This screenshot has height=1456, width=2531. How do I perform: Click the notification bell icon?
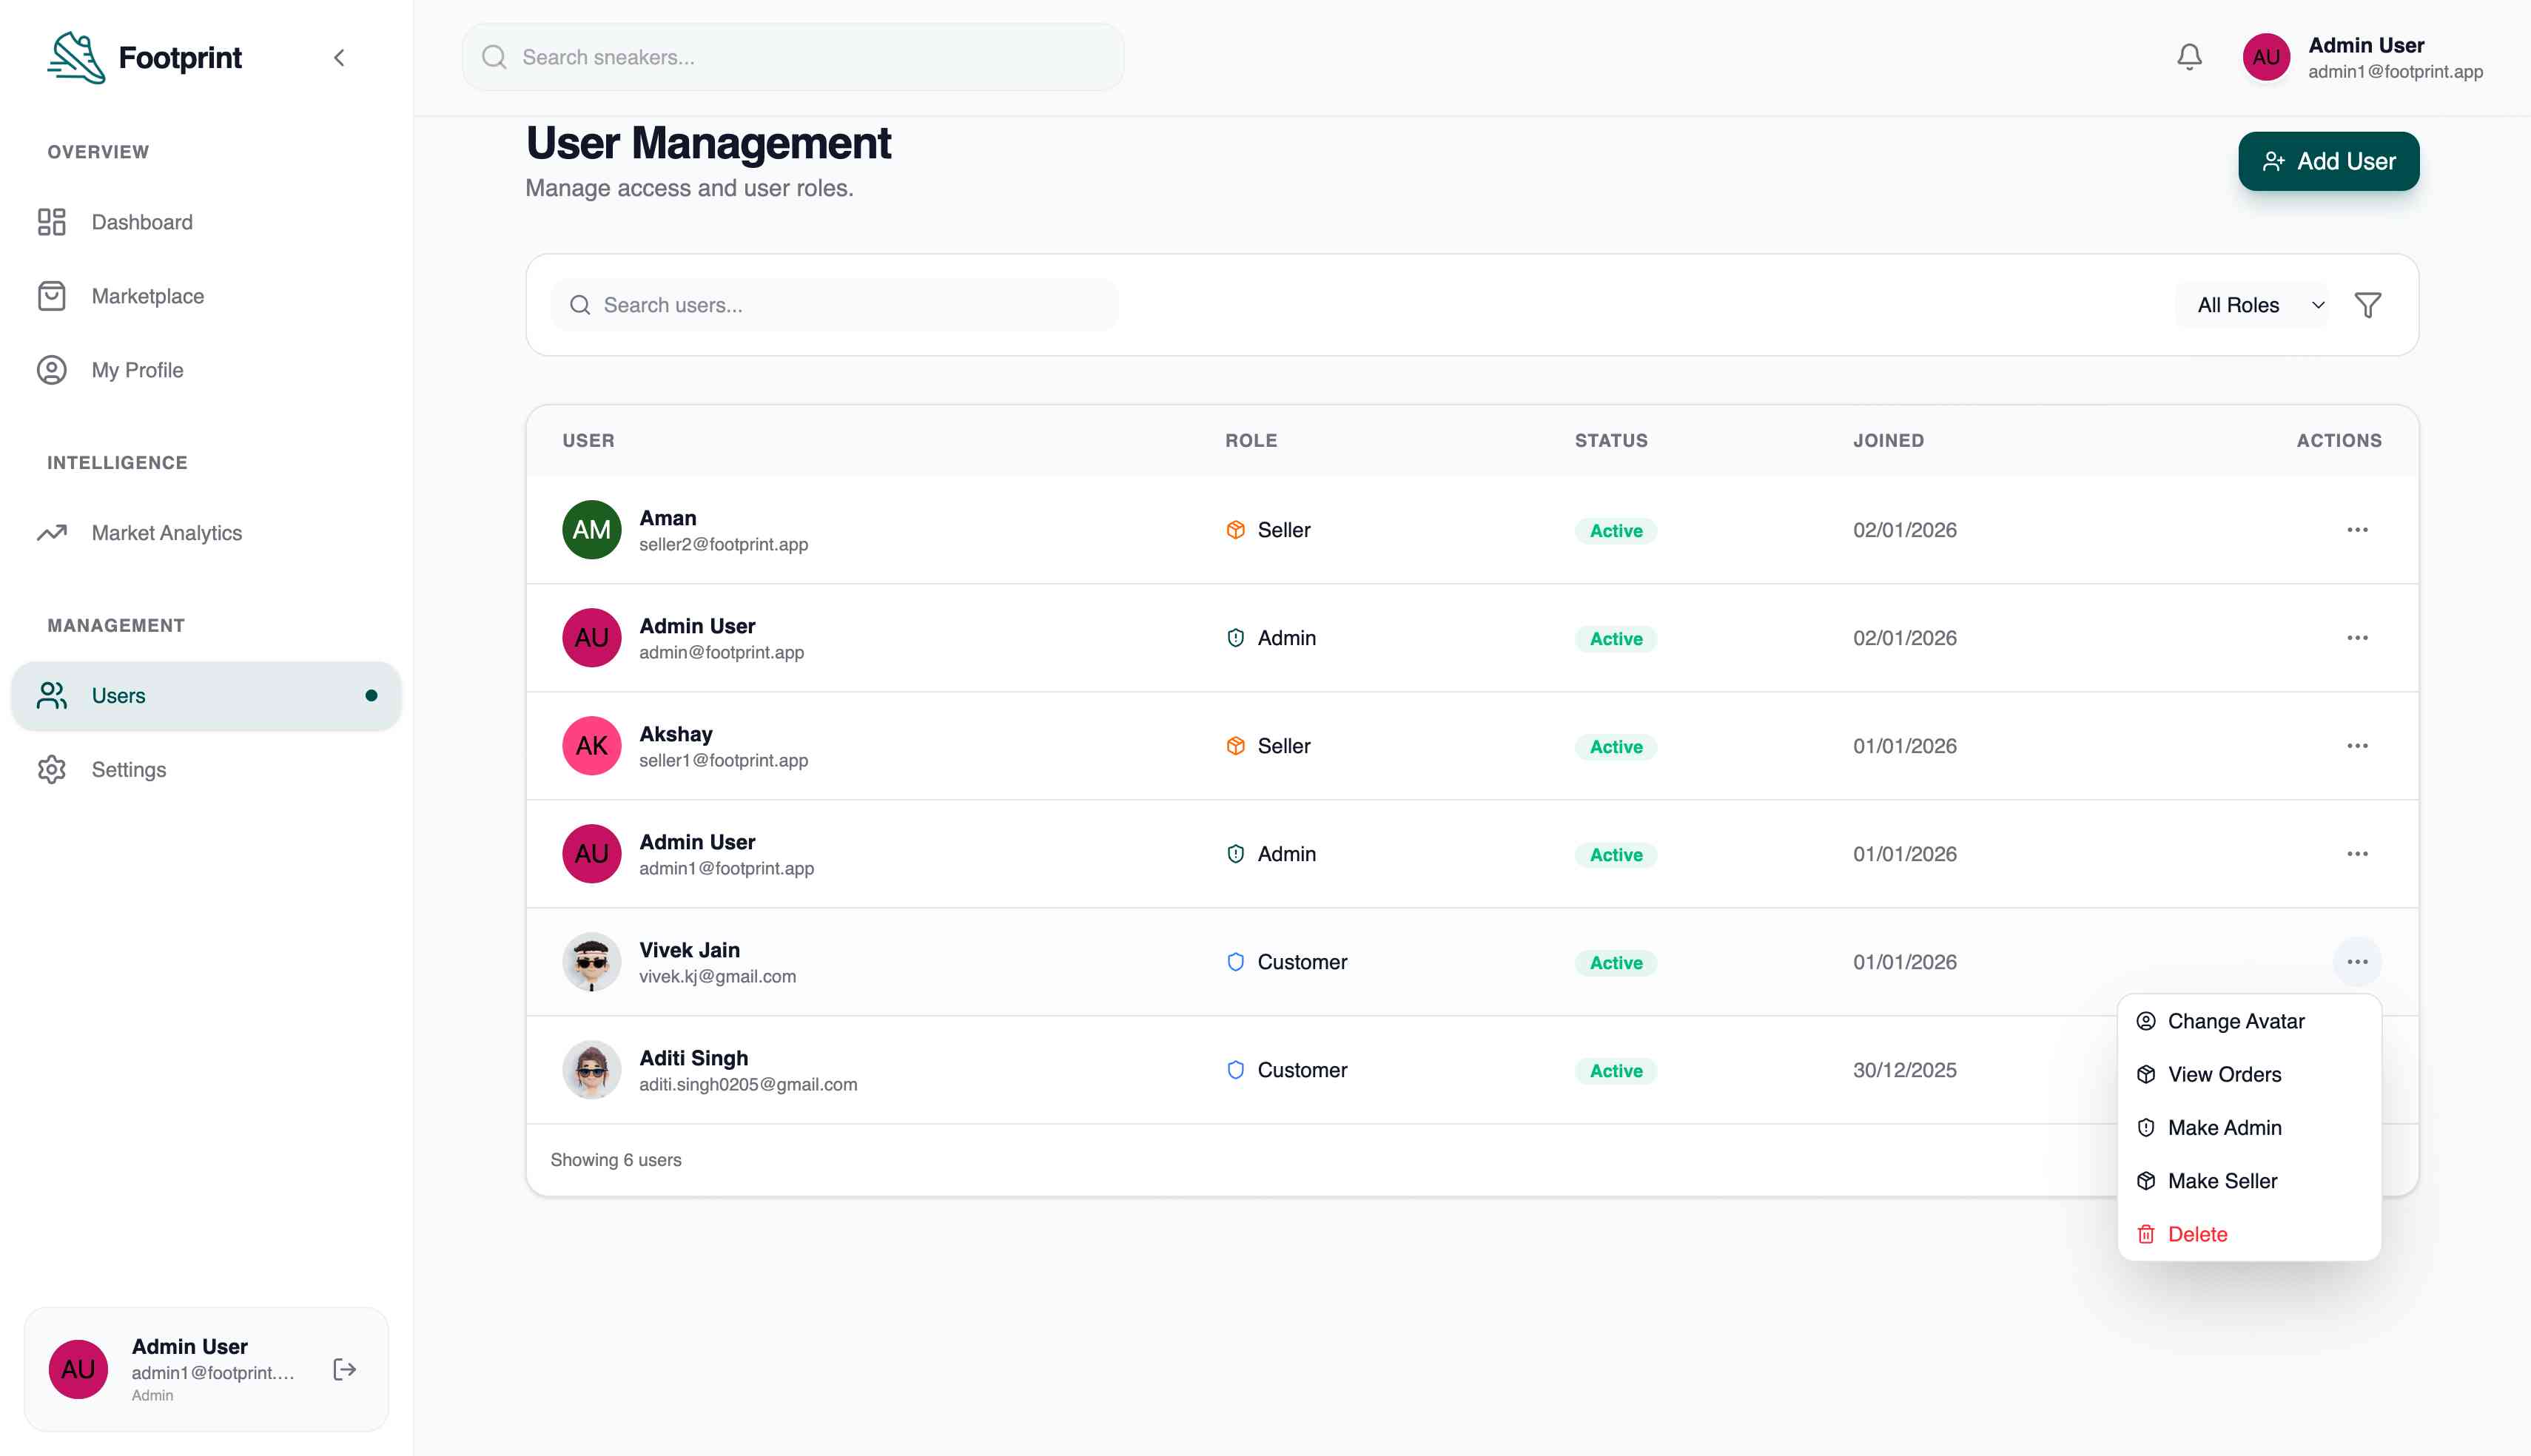coord(2189,57)
